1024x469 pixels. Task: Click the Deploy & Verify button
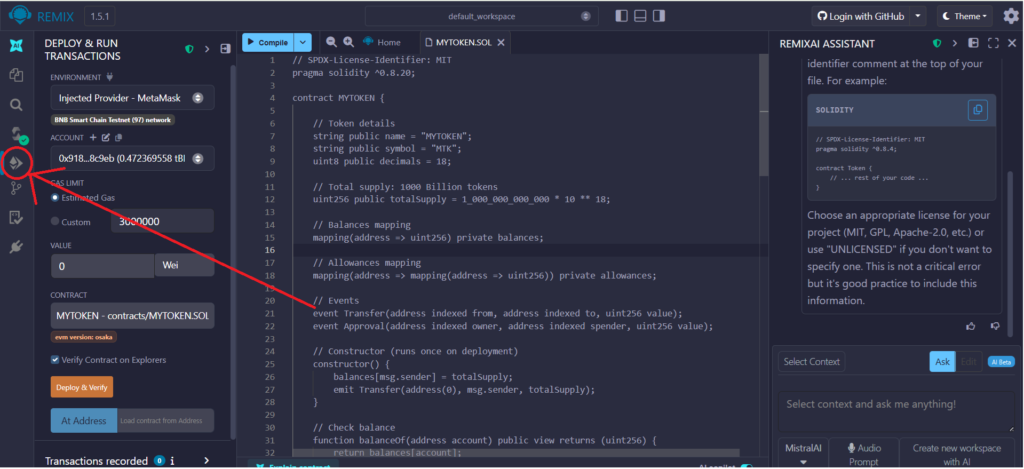pyautogui.click(x=82, y=387)
